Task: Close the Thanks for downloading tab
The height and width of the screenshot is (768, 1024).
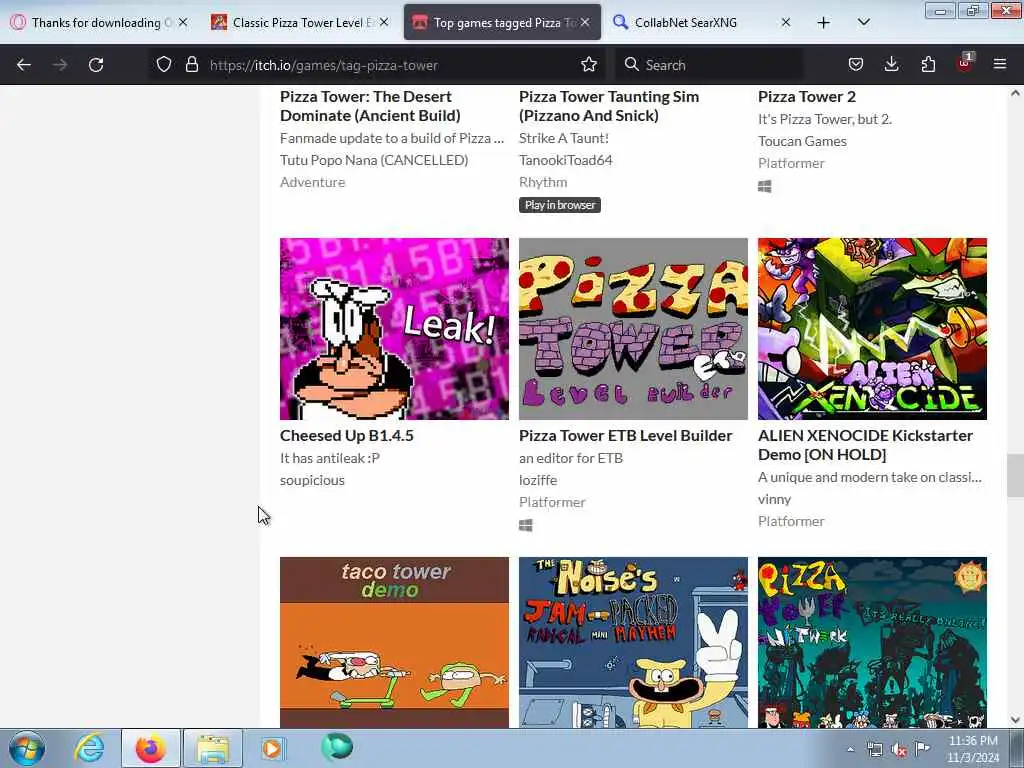Action: pyautogui.click(x=183, y=22)
